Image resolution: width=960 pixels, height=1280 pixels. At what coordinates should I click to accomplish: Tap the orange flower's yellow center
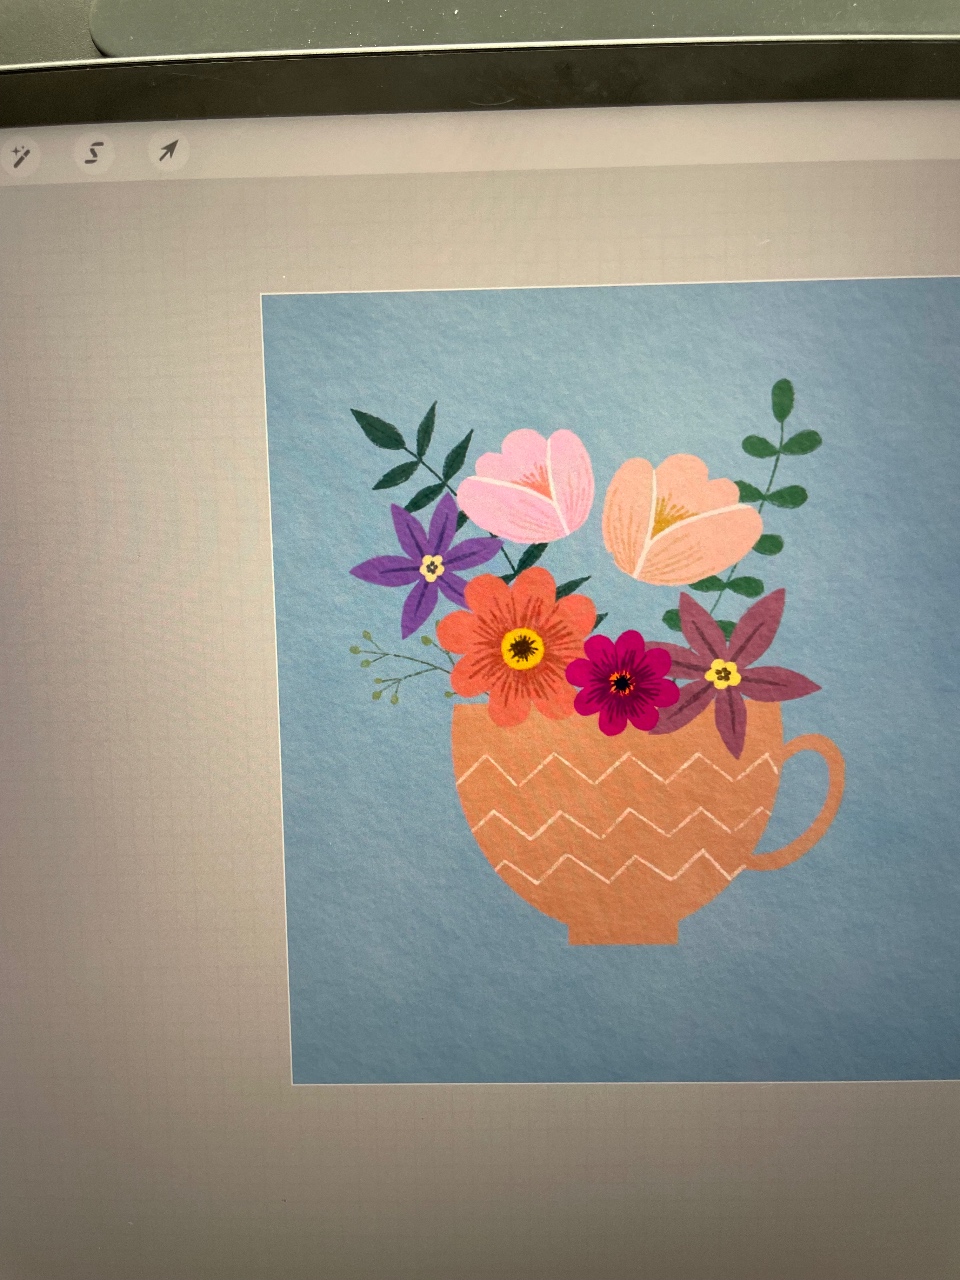522,648
